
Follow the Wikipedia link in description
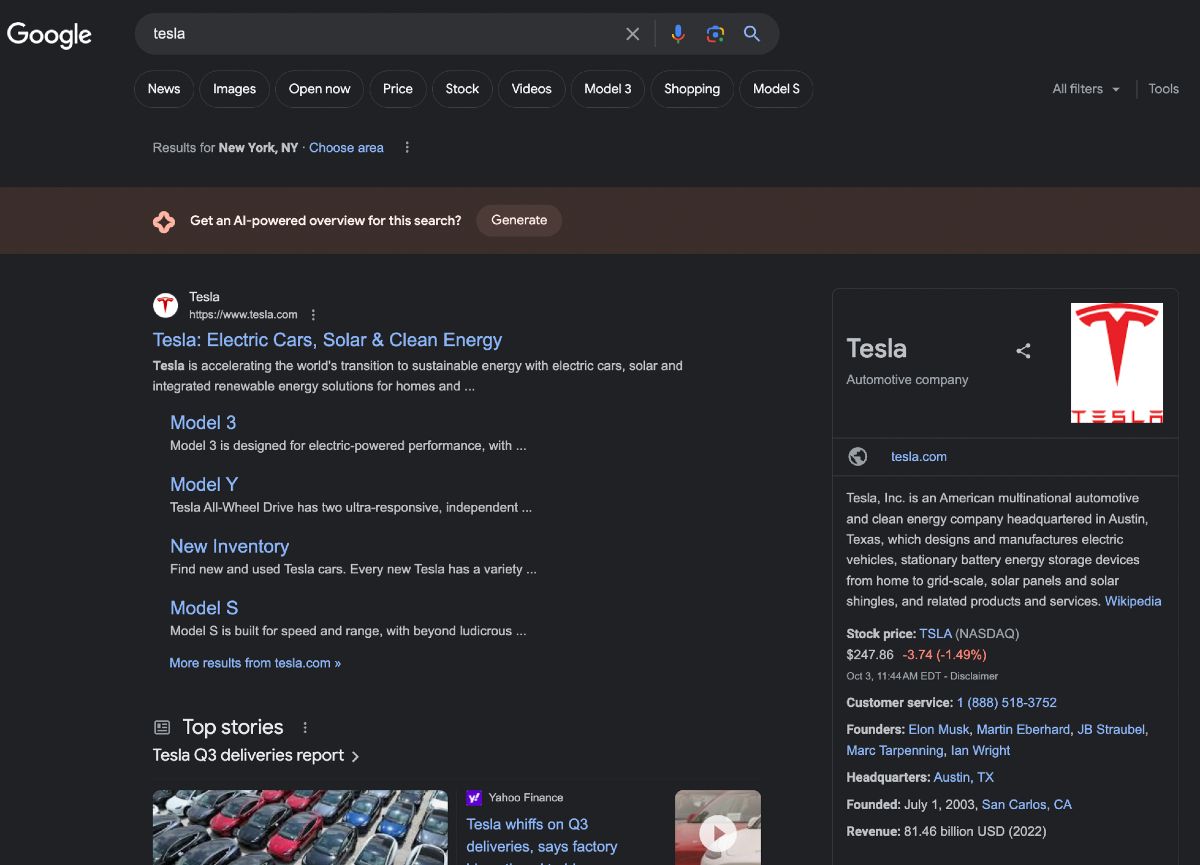tap(1133, 601)
